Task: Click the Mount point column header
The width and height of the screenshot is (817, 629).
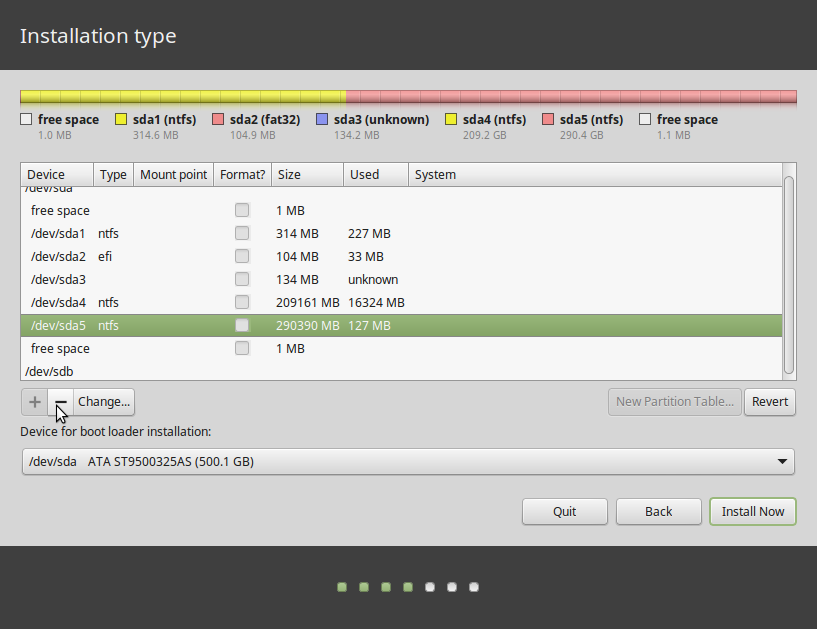Action: pyautogui.click(x=173, y=175)
